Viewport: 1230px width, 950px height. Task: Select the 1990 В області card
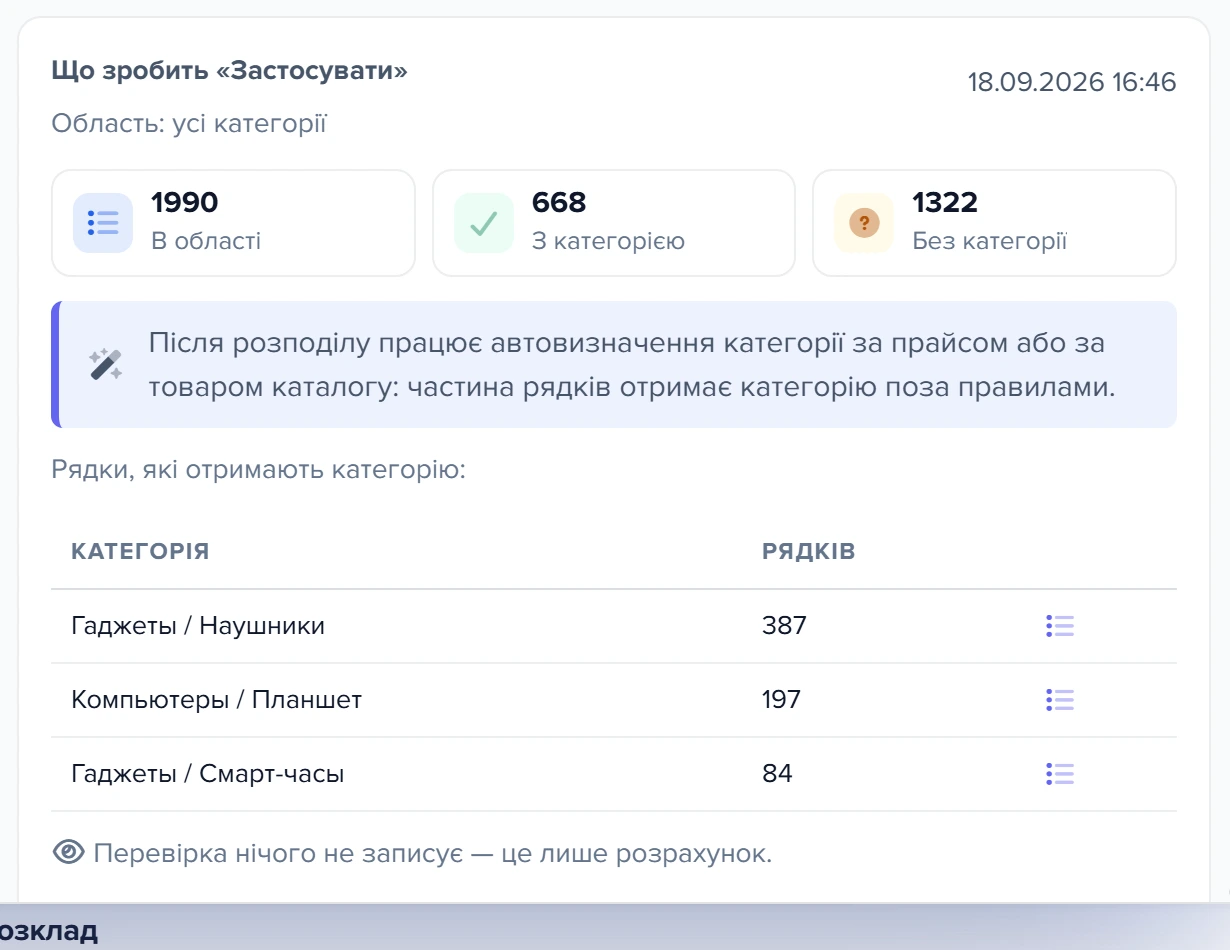233,223
